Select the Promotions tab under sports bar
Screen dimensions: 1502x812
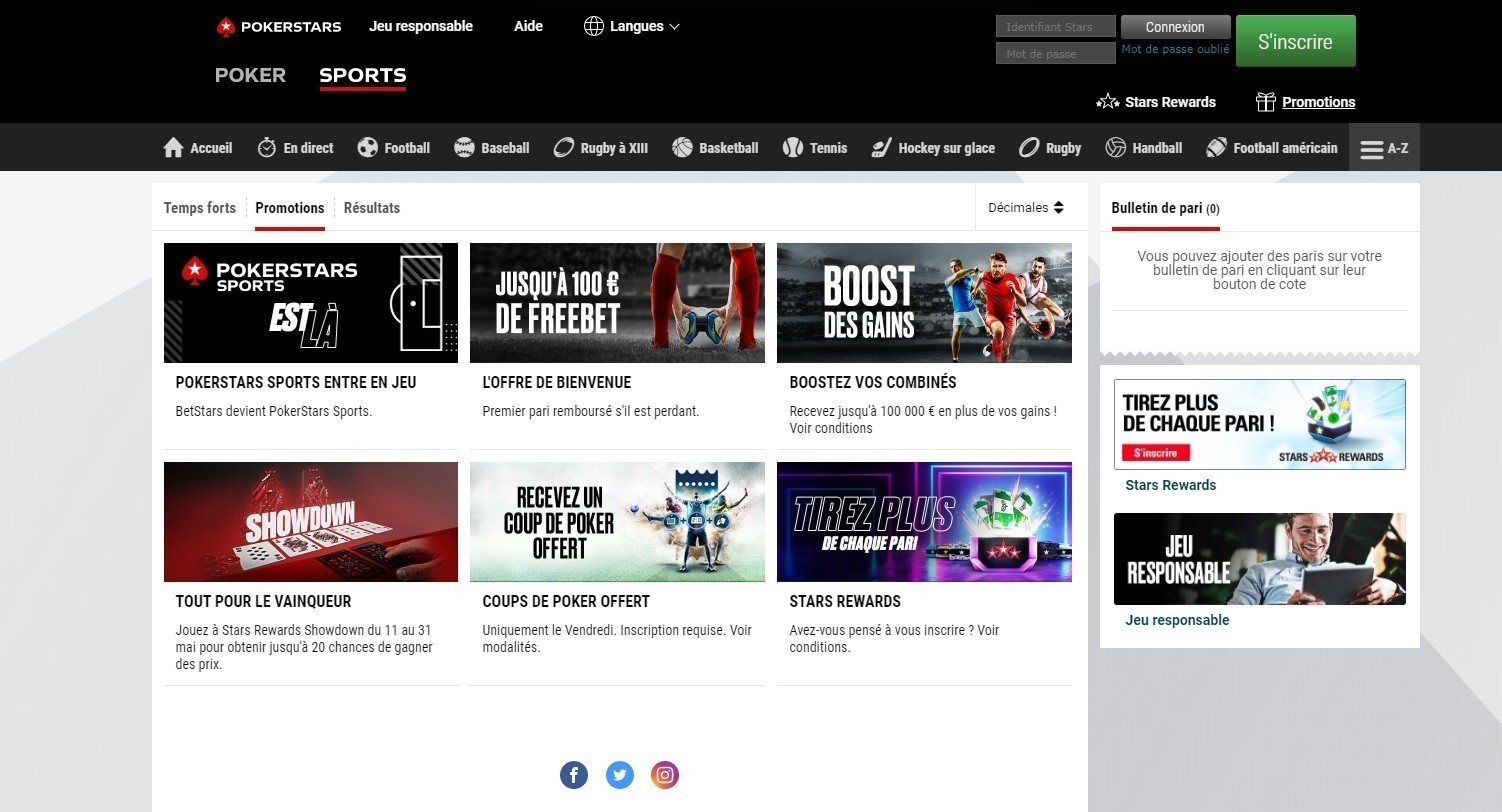290,208
